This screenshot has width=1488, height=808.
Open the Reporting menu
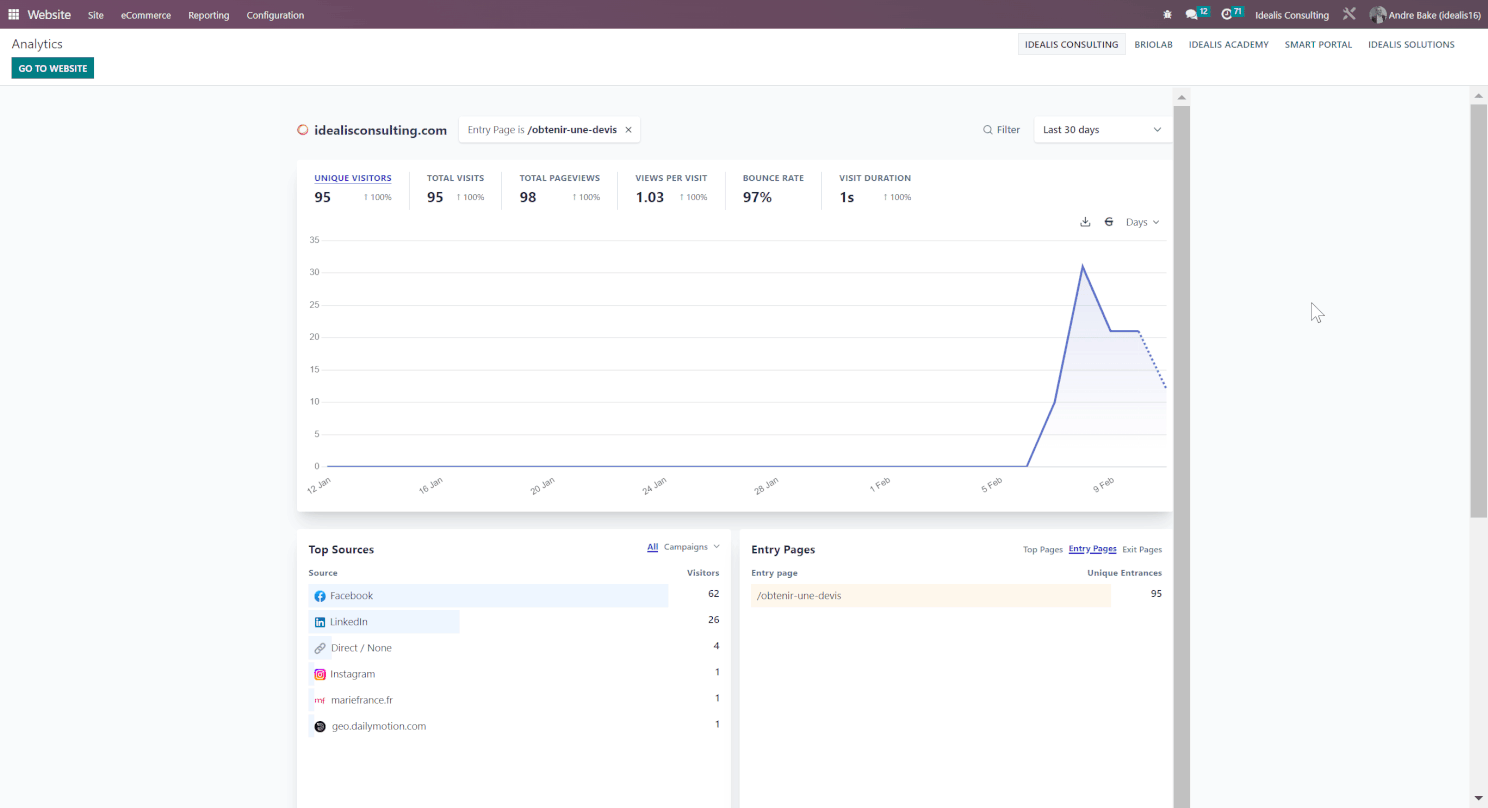(x=209, y=15)
